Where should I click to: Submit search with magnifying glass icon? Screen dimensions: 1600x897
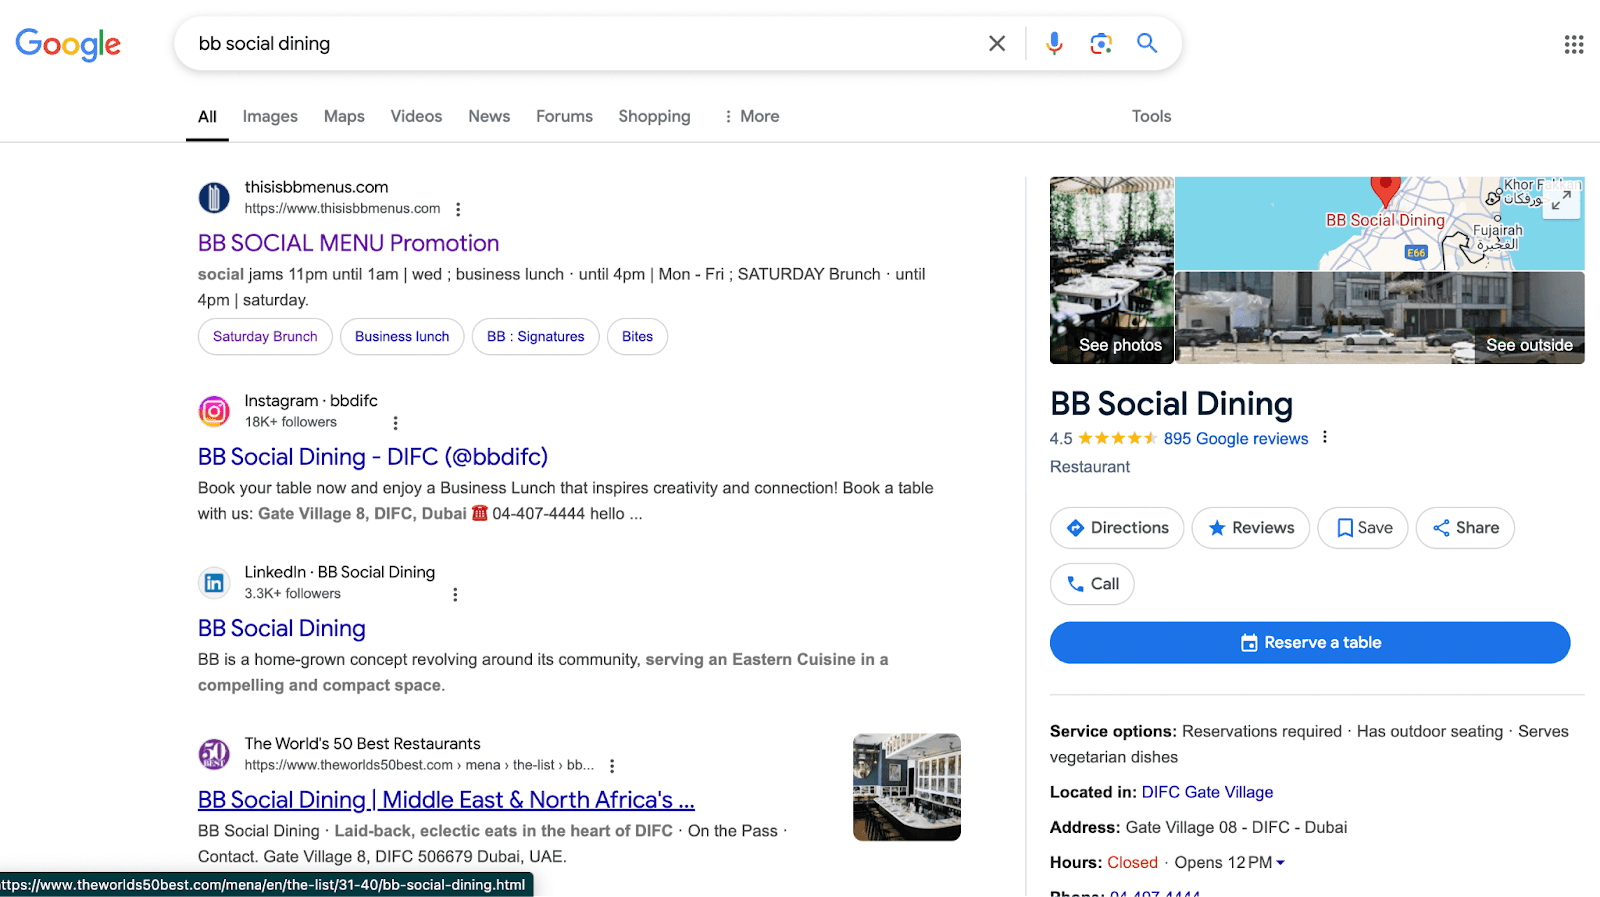click(1147, 43)
